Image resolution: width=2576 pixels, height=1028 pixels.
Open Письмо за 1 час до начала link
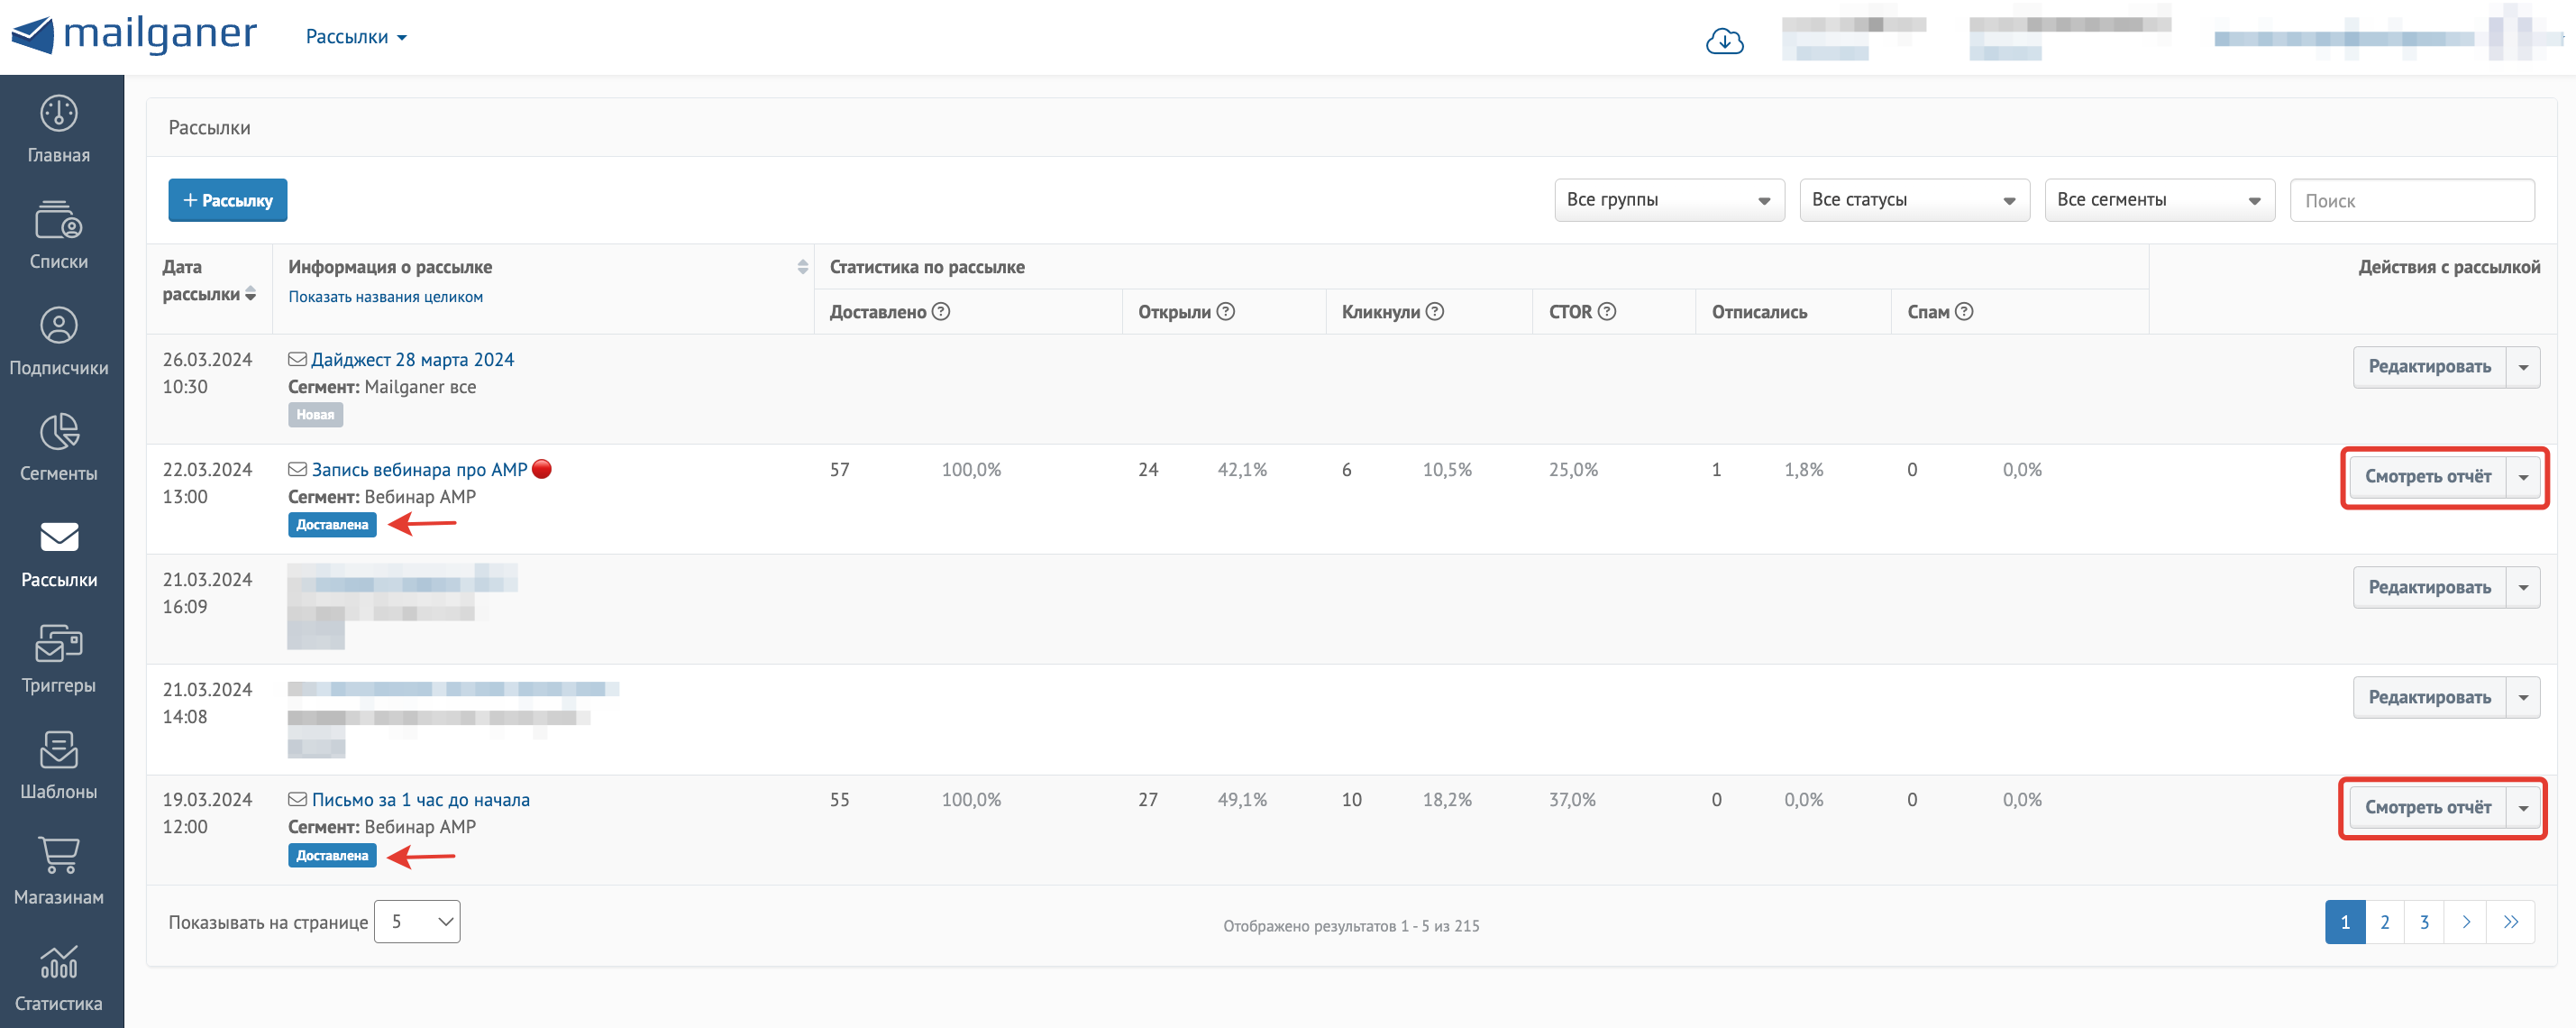pos(420,799)
